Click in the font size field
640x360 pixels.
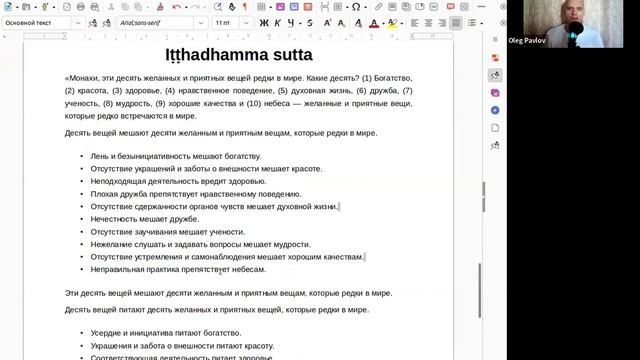[x=227, y=23]
